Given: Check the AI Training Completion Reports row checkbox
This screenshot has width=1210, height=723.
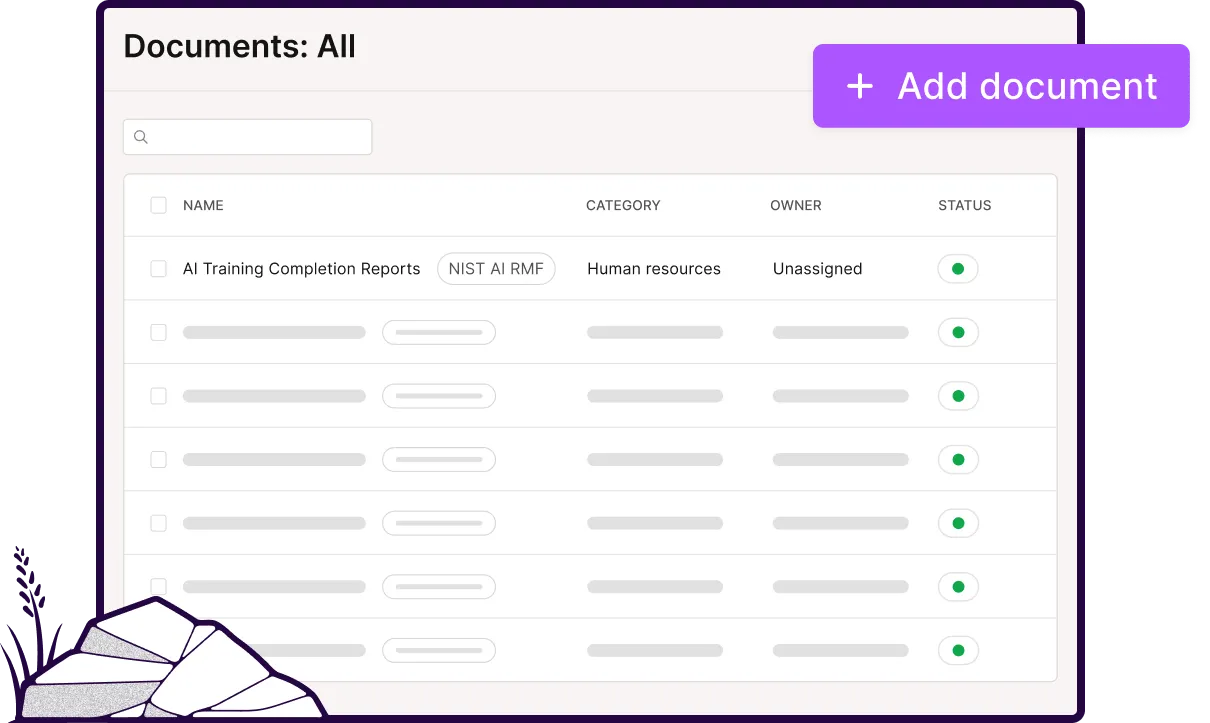Looking at the screenshot, I should [x=158, y=268].
